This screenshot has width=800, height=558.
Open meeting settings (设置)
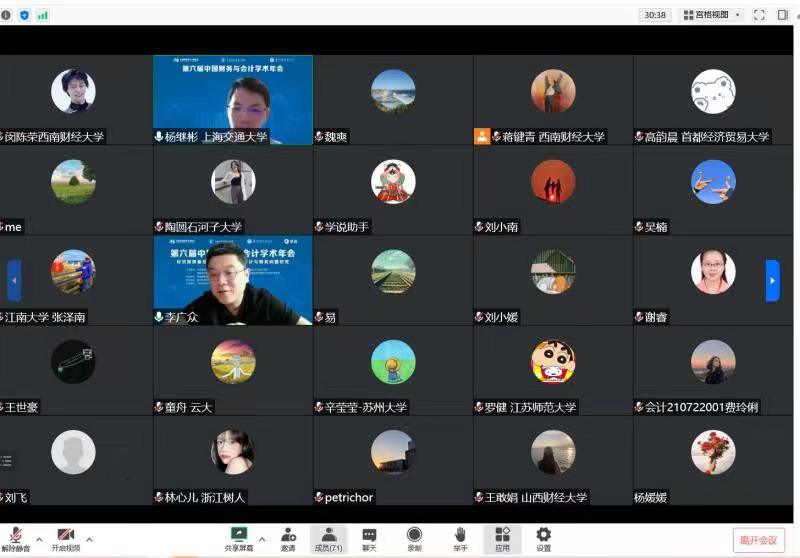point(543,538)
